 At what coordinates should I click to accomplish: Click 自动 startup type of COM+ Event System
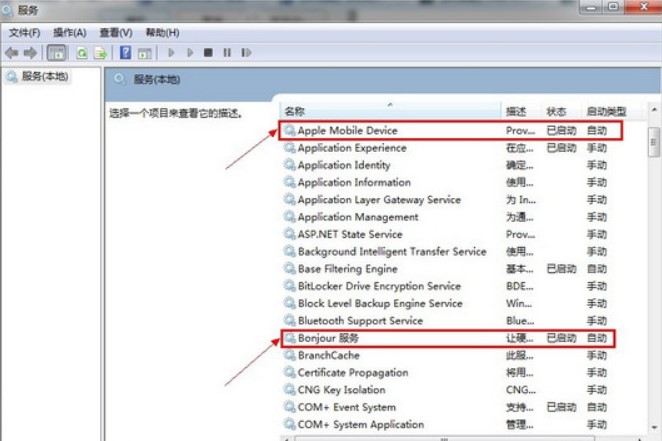[x=597, y=407]
